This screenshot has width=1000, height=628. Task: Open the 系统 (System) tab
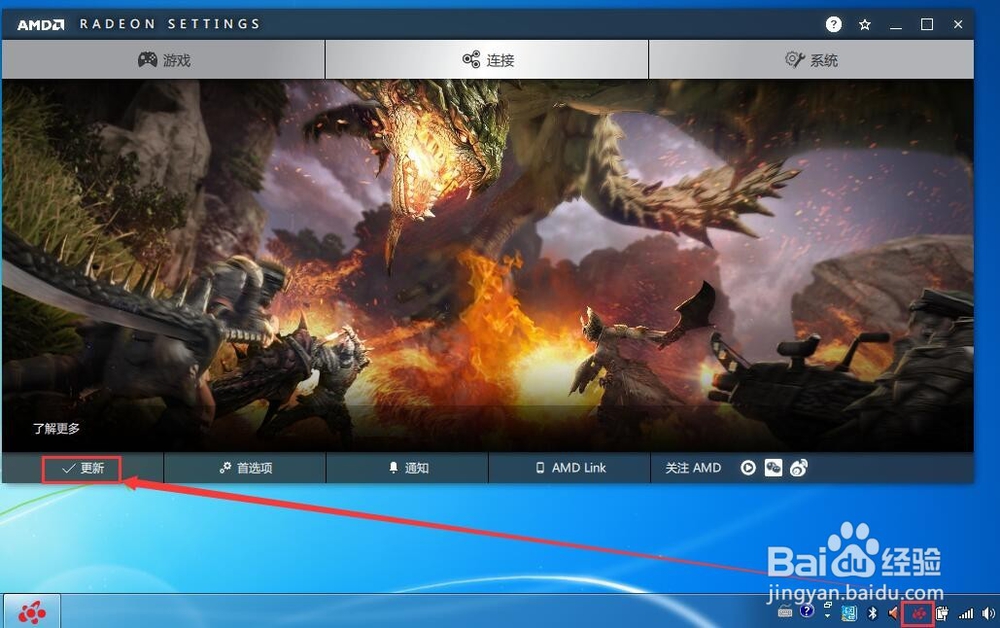click(811, 60)
